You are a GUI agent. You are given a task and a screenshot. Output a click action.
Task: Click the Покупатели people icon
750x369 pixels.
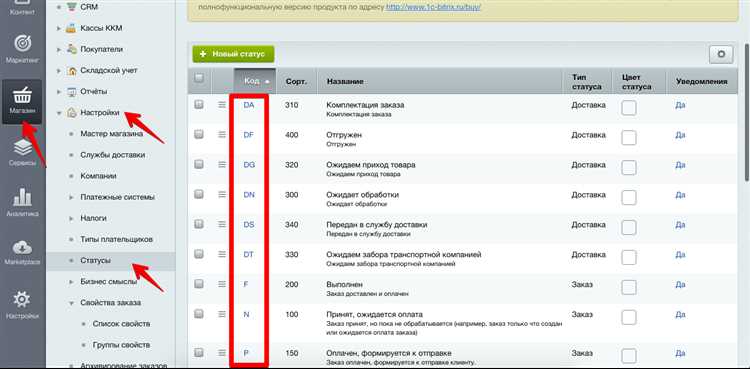point(71,49)
